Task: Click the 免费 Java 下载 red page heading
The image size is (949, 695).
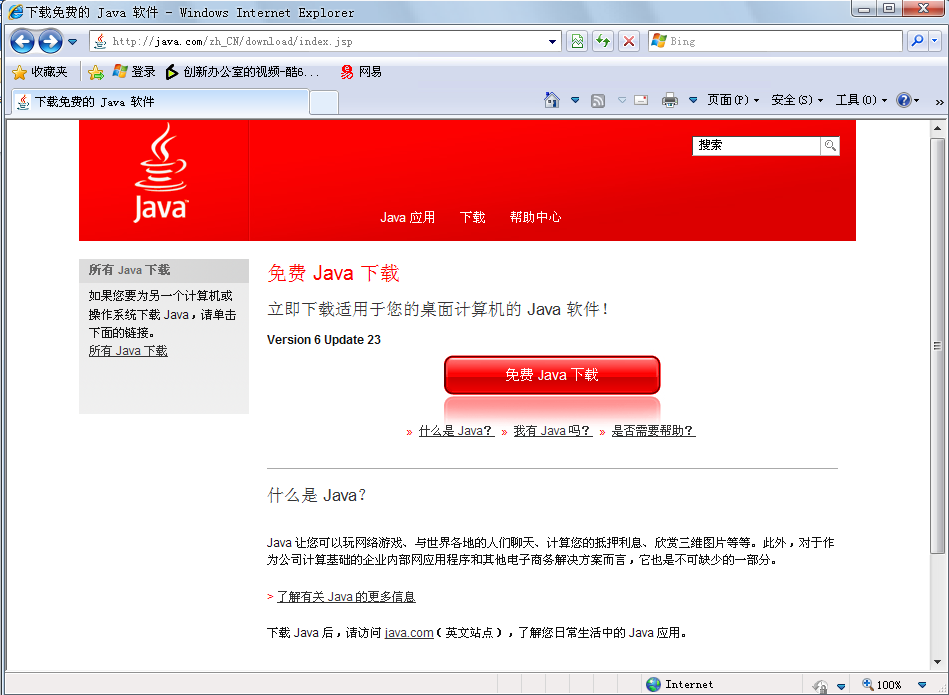Action: [333, 273]
